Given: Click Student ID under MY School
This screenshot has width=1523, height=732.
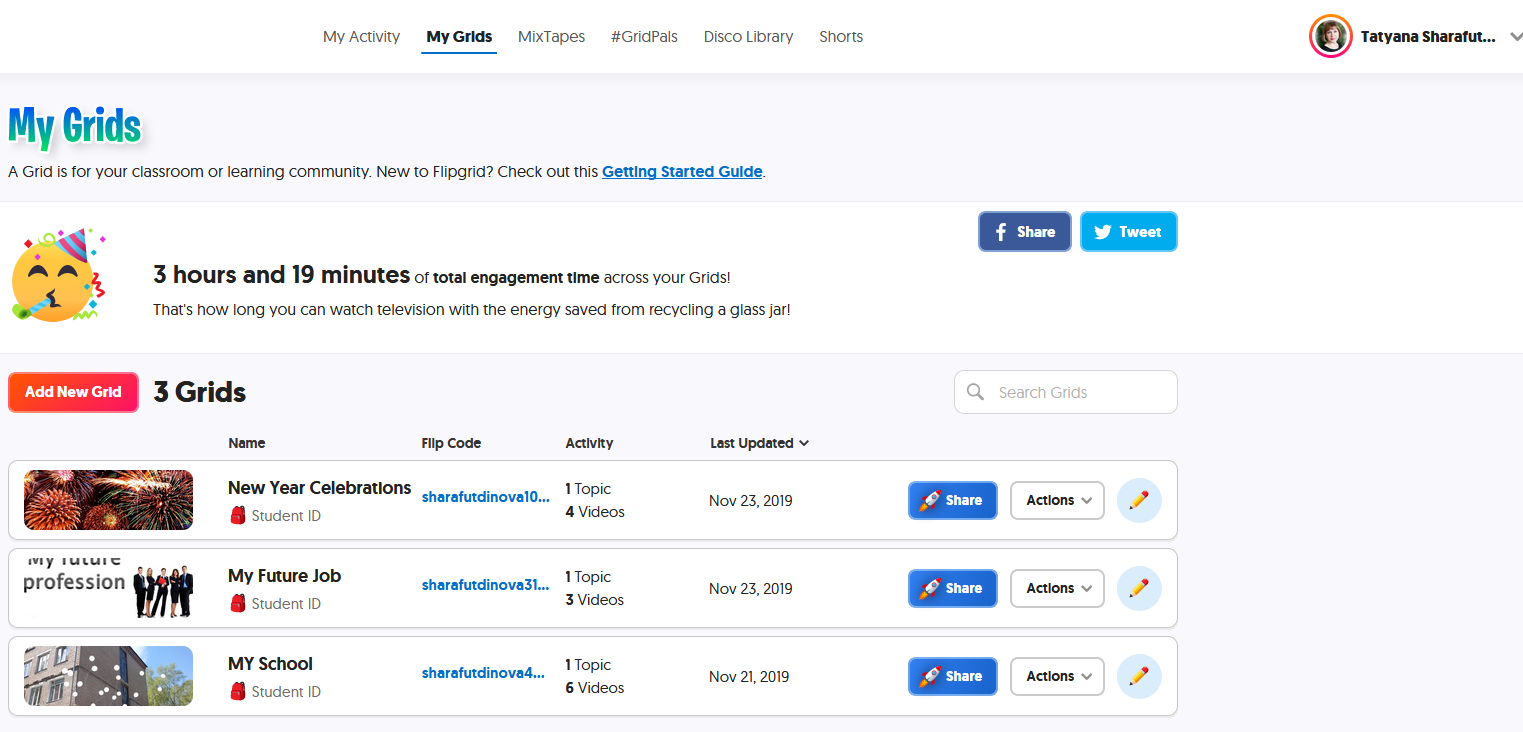Looking at the screenshot, I should pyautogui.click(x=286, y=692).
